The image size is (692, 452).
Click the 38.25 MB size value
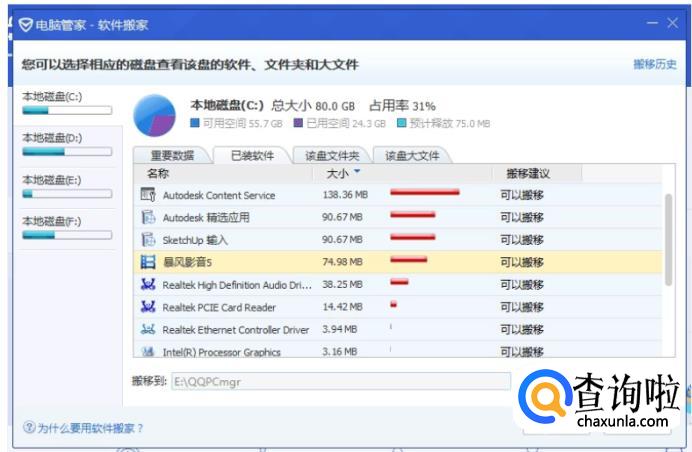click(342, 284)
